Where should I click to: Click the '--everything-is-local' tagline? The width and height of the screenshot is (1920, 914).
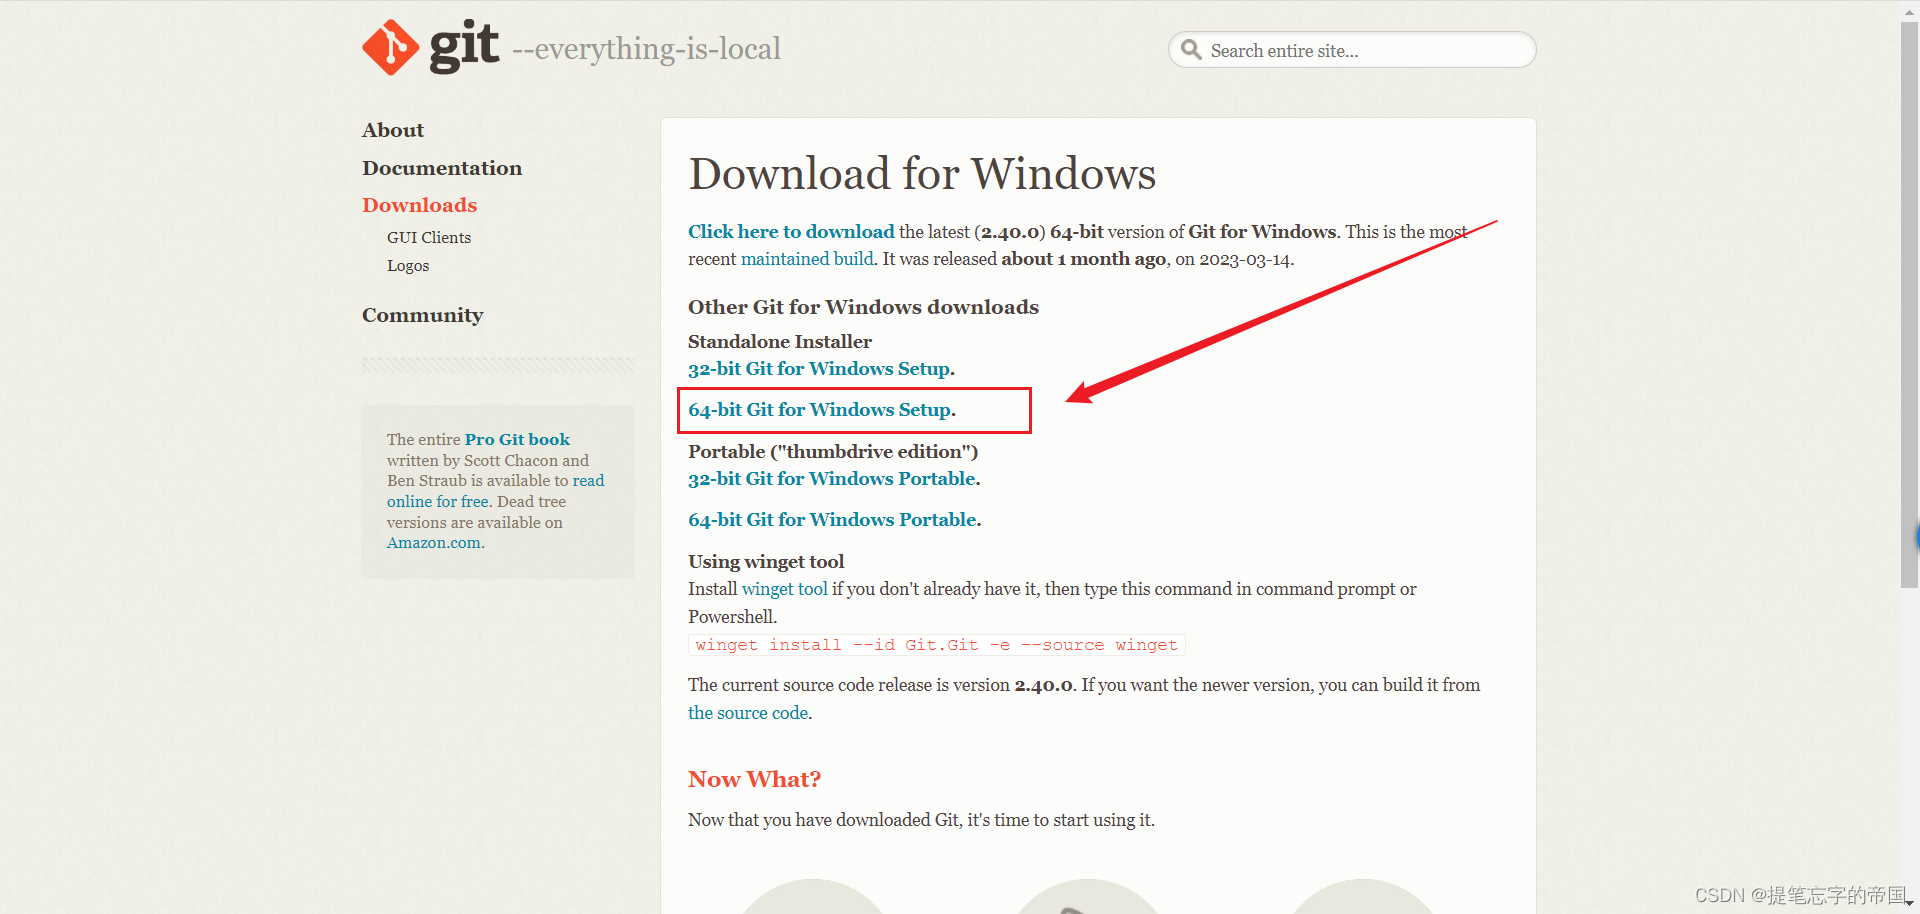(x=646, y=49)
